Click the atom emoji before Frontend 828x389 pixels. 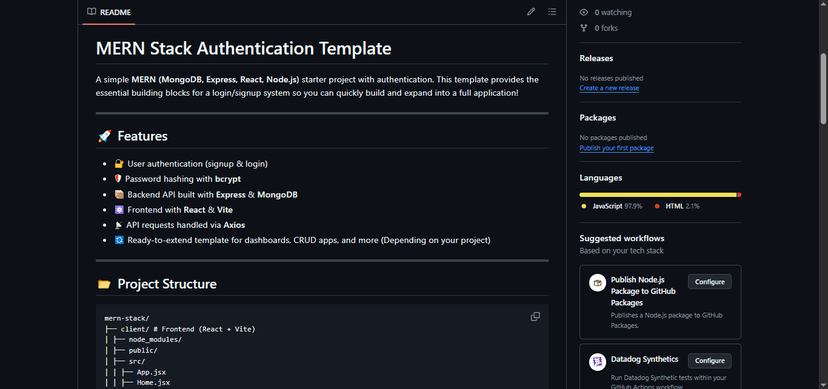119,210
